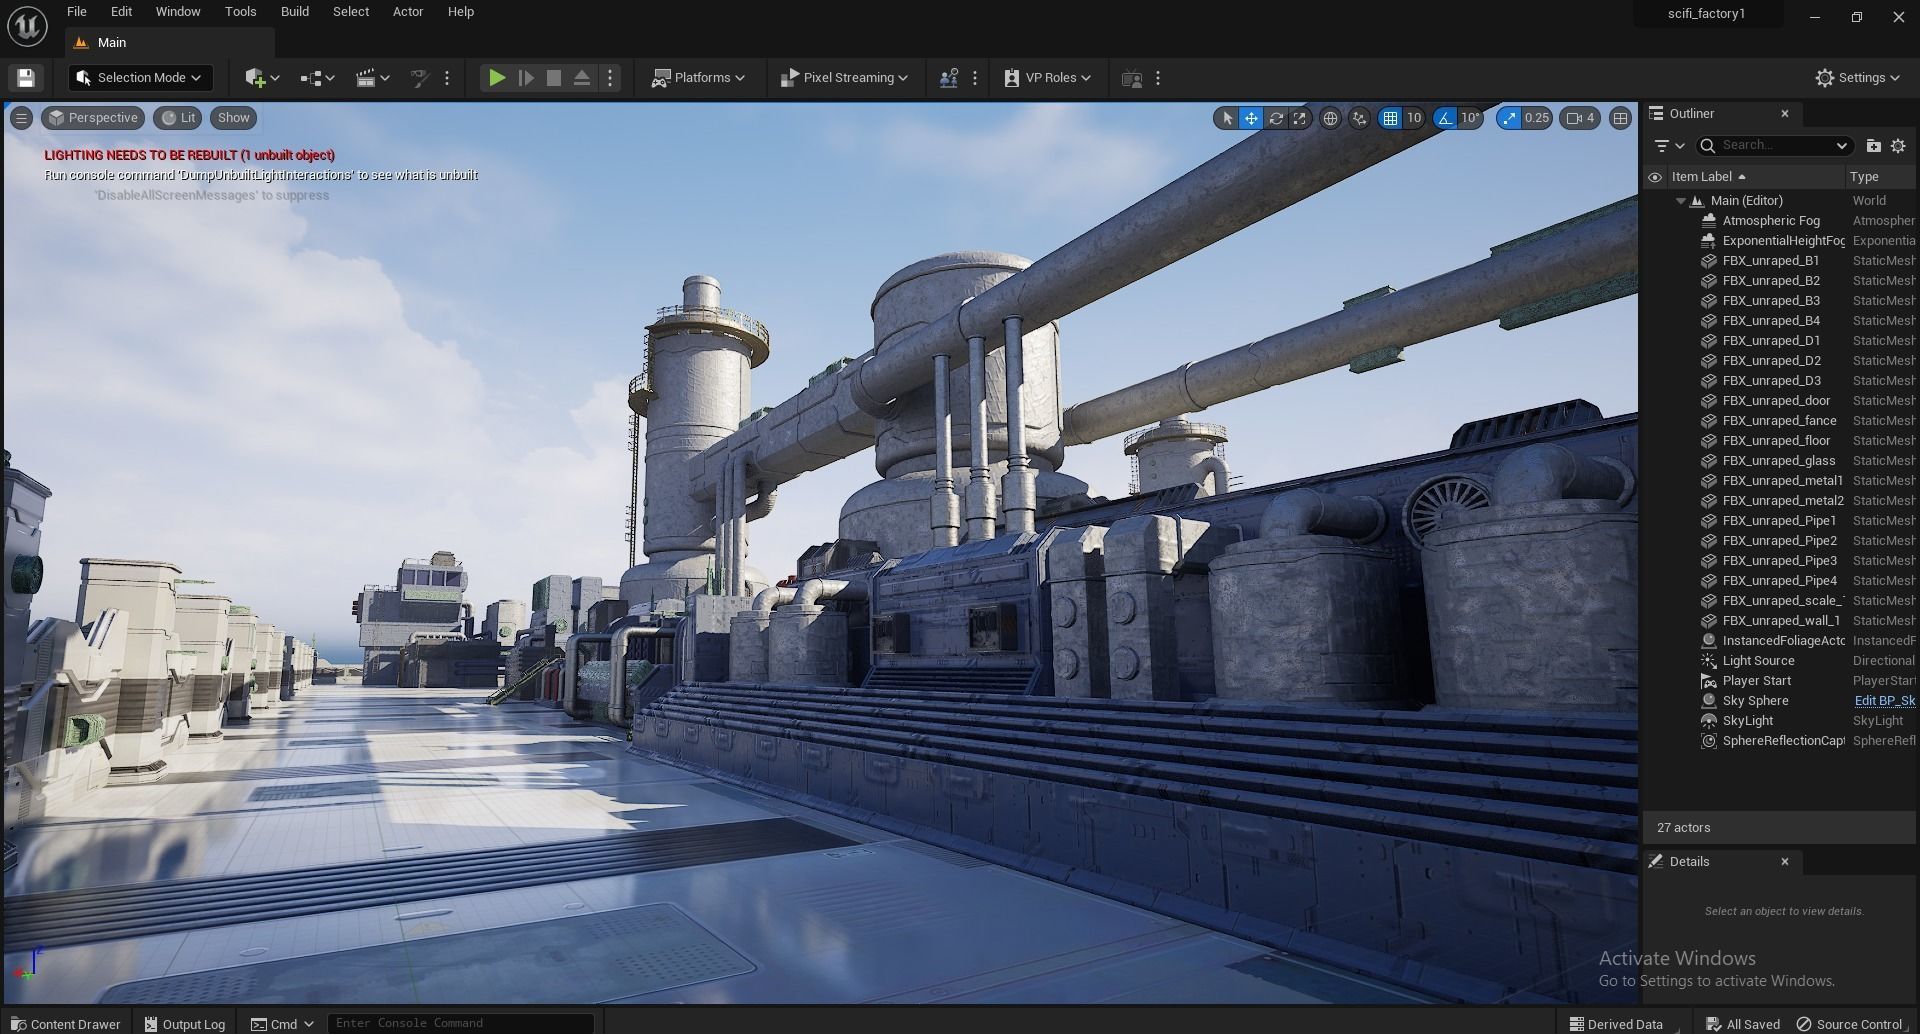Viewport: 1920px width, 1034px height.
Task: Open the editor Settings dropdown
Action: coord(1857,78)
